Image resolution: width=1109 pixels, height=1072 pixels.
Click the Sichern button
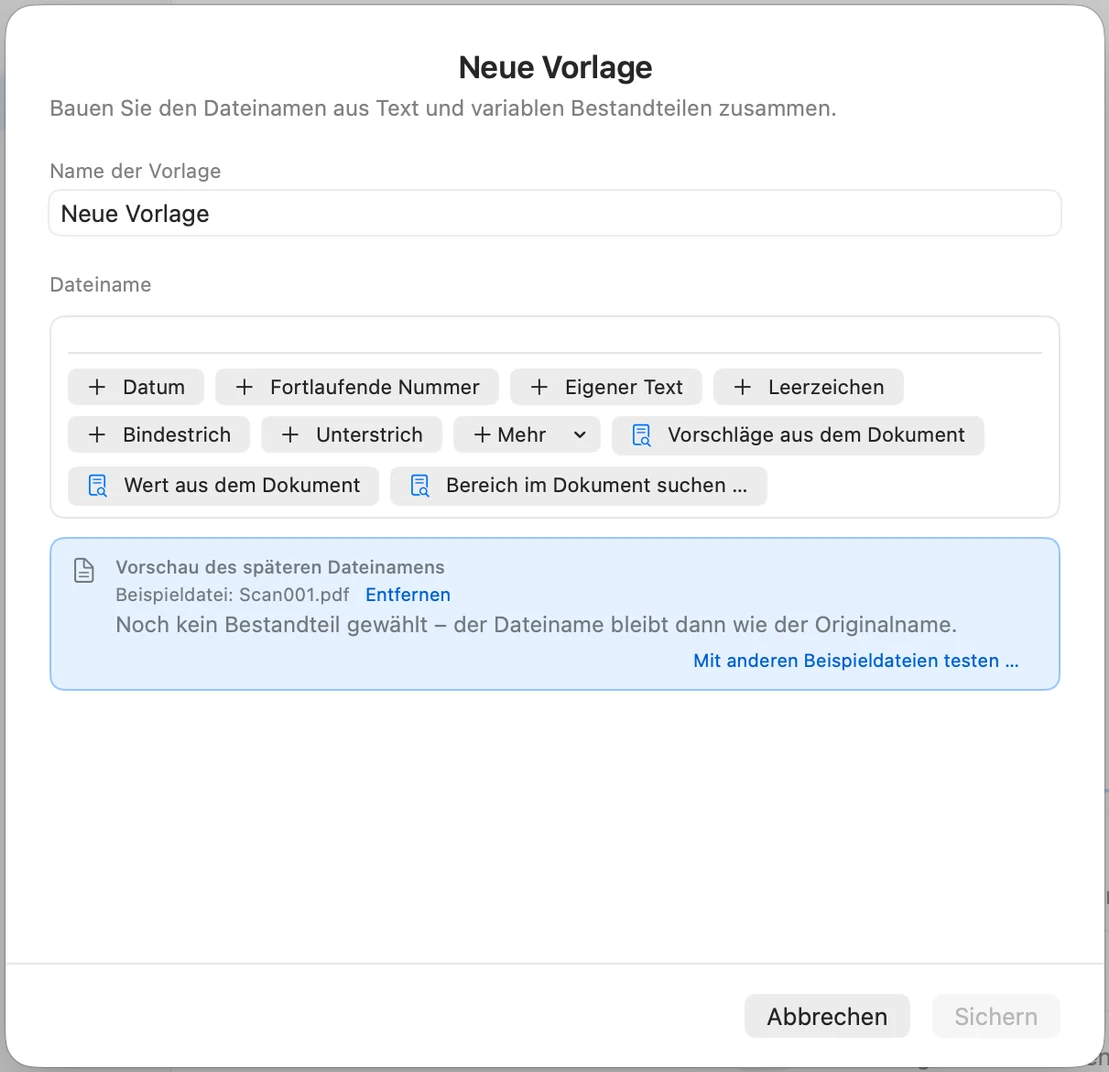(996, 1016)
